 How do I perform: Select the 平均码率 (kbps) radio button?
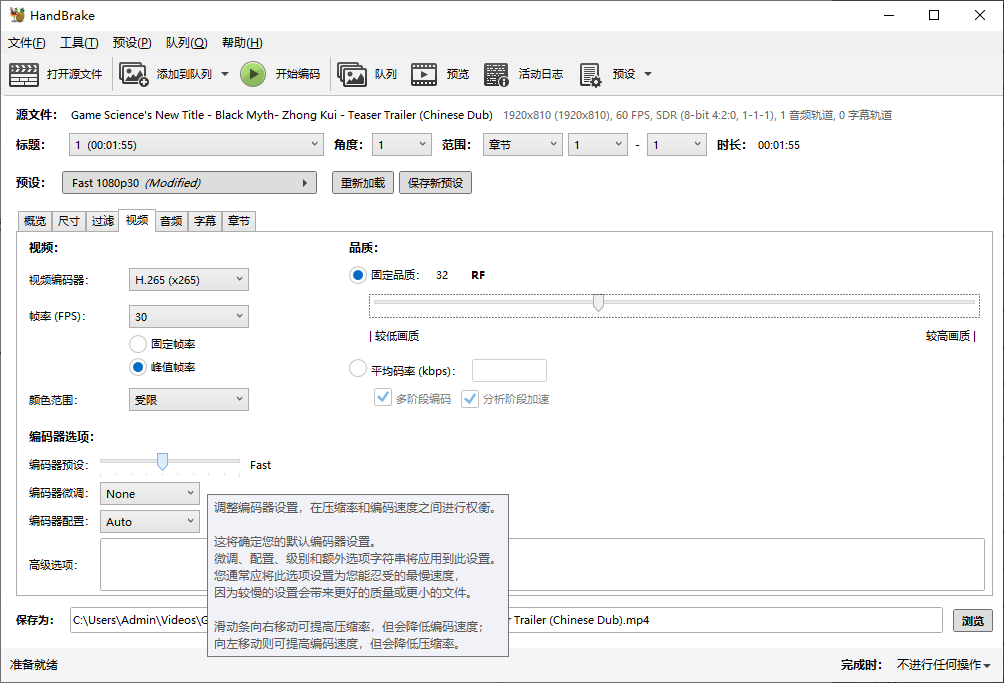point(358,369)
